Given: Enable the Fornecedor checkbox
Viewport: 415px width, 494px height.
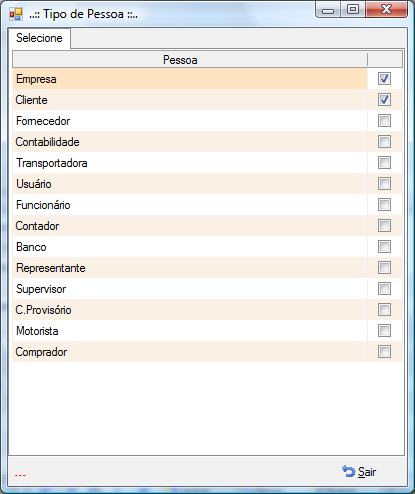Looking at the screenshot, I should (x=384, y=121).
